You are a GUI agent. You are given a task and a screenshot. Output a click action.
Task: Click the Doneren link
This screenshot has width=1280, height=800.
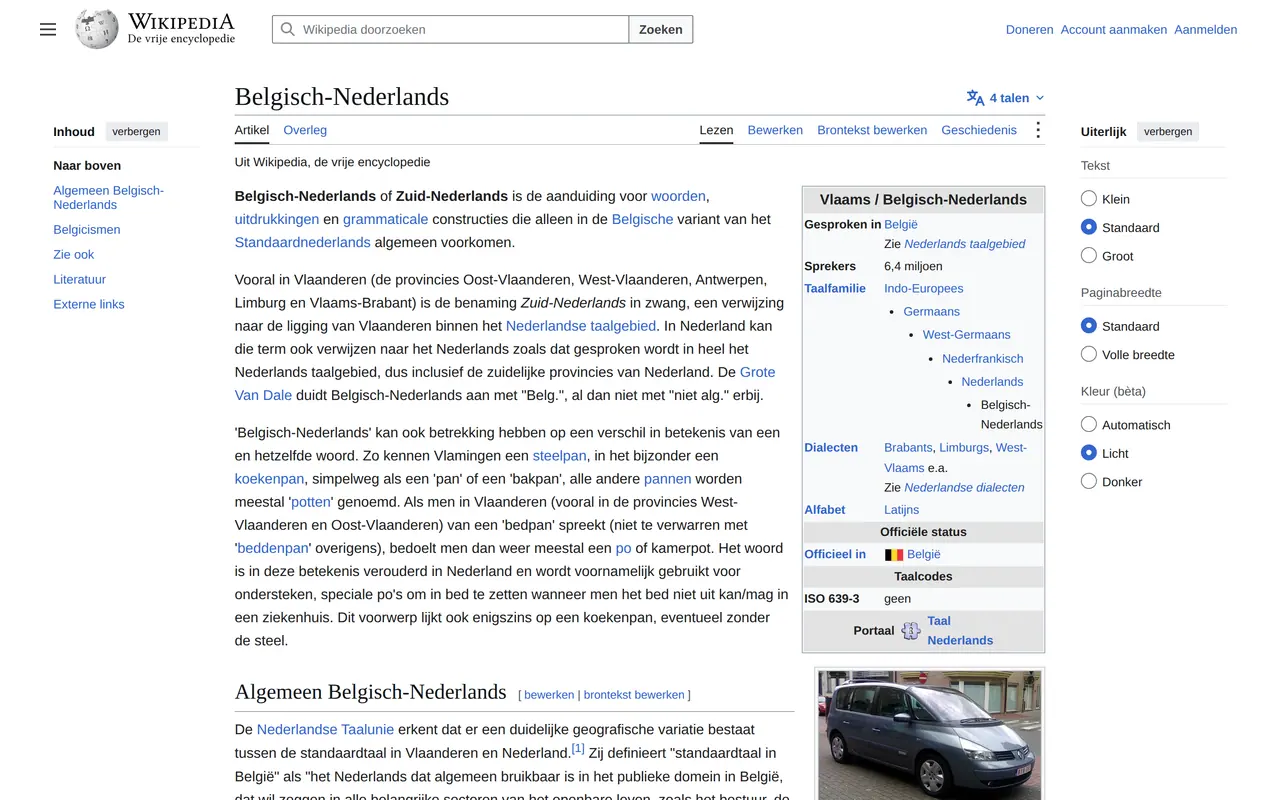coord(1029,29)
